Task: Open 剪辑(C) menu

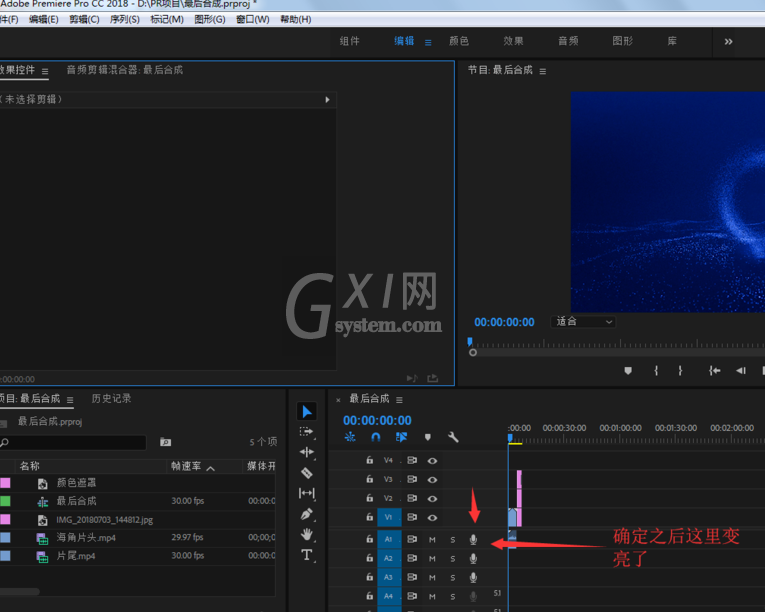Action: point(84,20)
